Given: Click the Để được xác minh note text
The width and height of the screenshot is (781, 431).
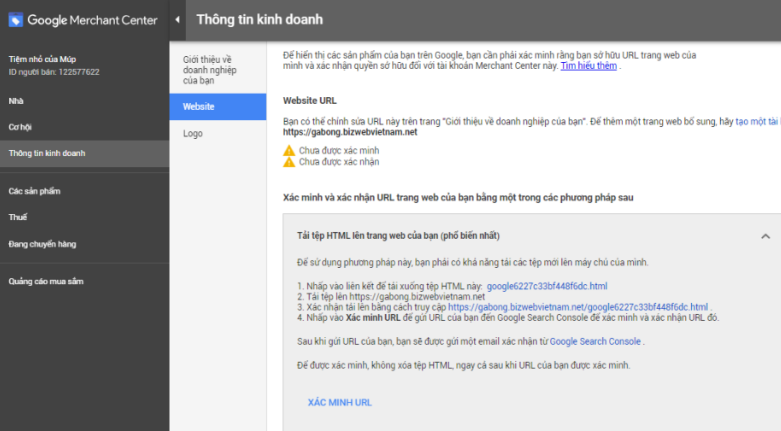Looking at the screenshot, I should point(464,365).
